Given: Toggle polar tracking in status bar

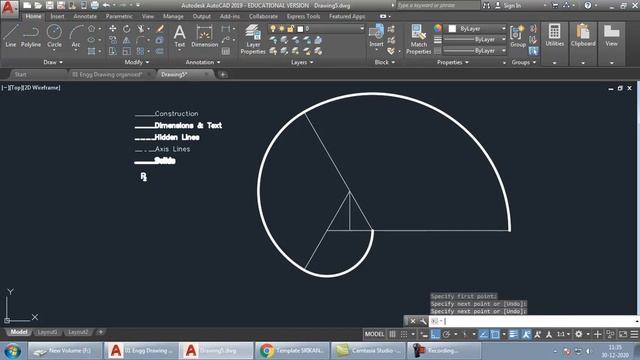Looking at the screenshot, I should coord(446,334).
